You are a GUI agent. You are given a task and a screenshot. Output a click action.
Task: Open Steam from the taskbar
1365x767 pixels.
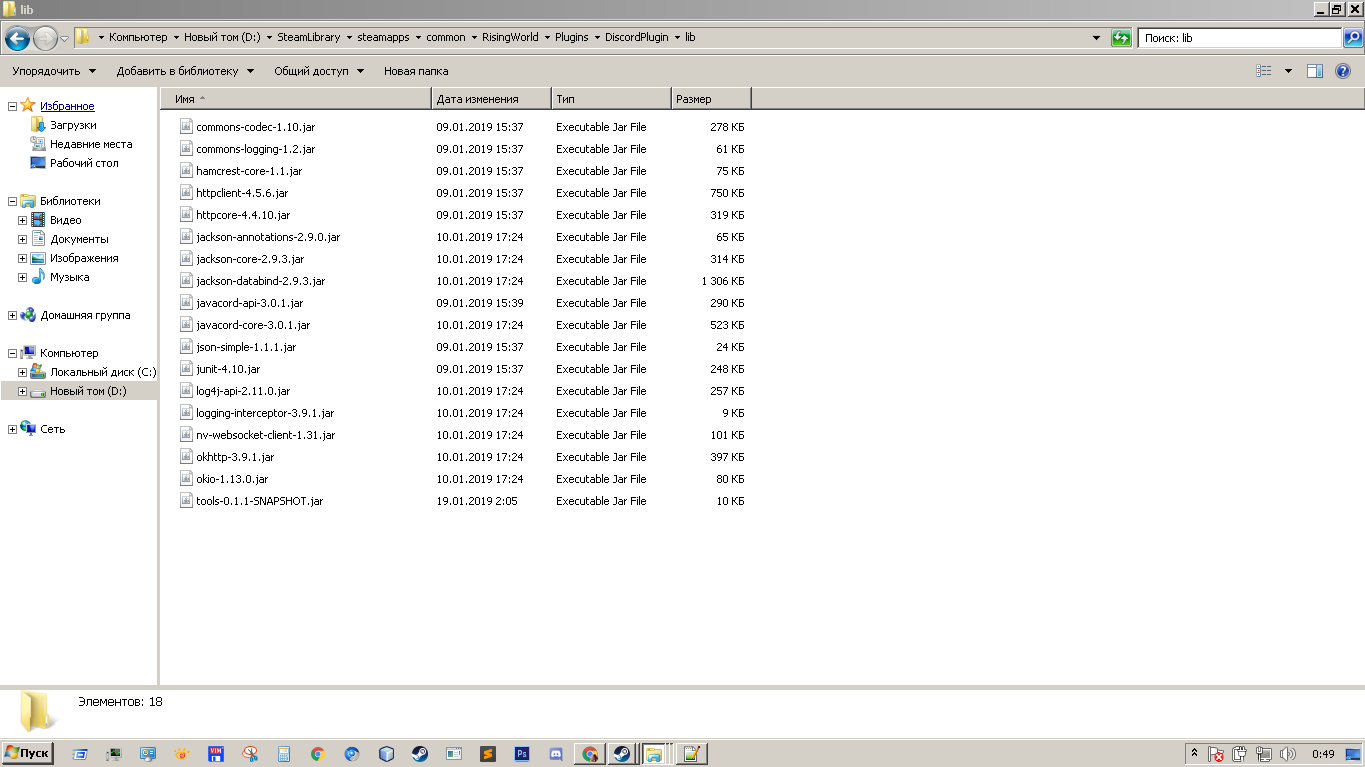pyautogui.click(x=420, y=754)
